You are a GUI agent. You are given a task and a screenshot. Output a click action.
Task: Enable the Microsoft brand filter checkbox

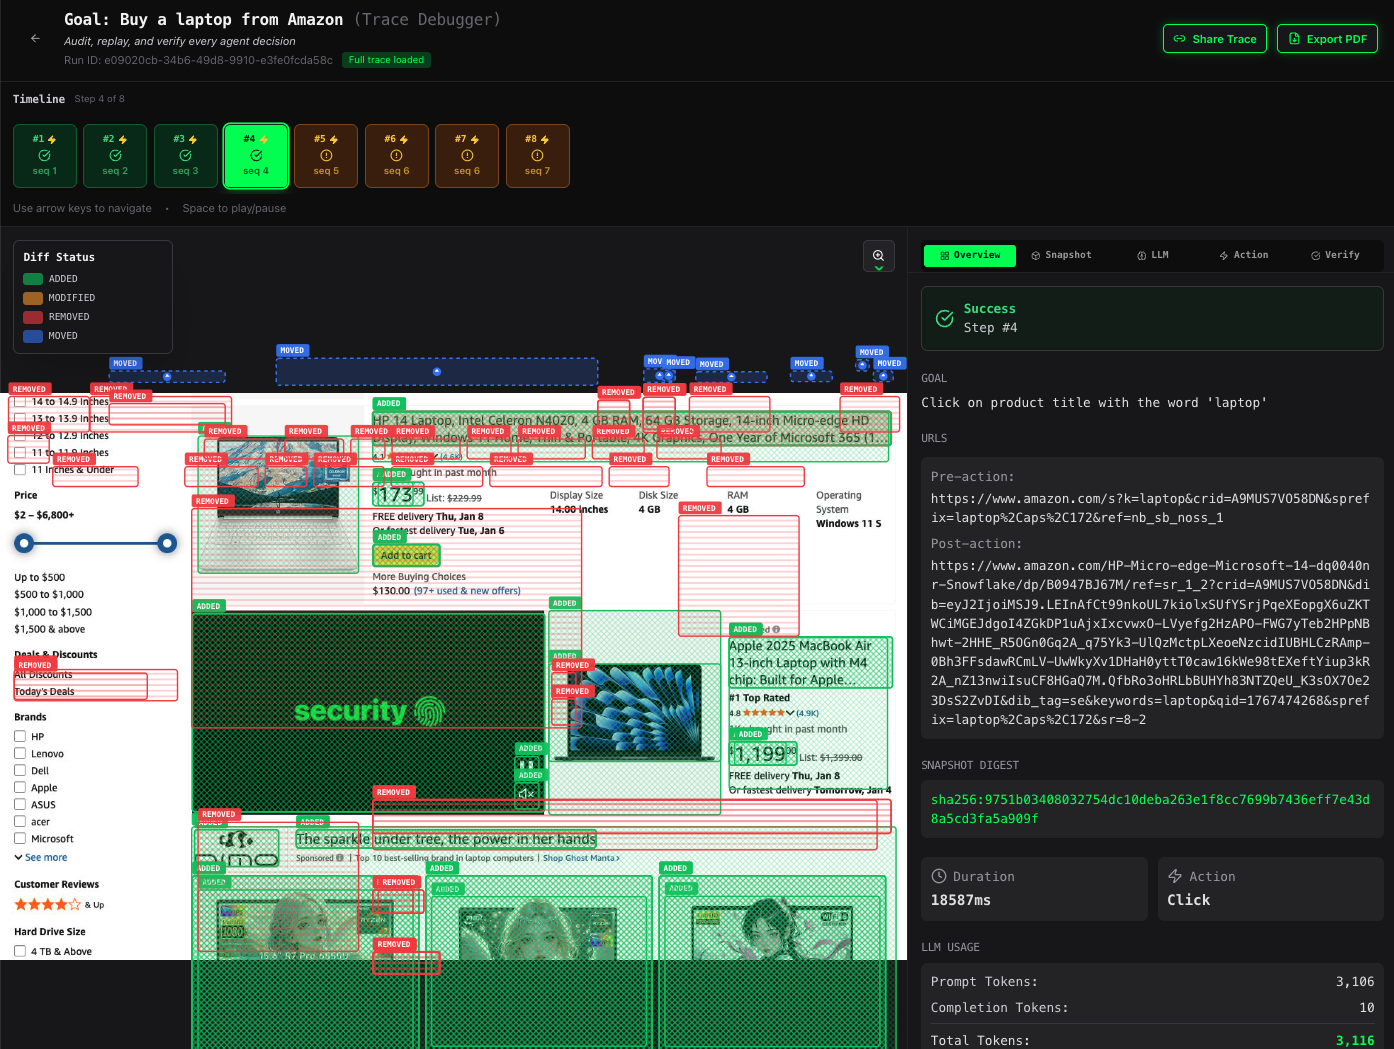pos(20,838)
